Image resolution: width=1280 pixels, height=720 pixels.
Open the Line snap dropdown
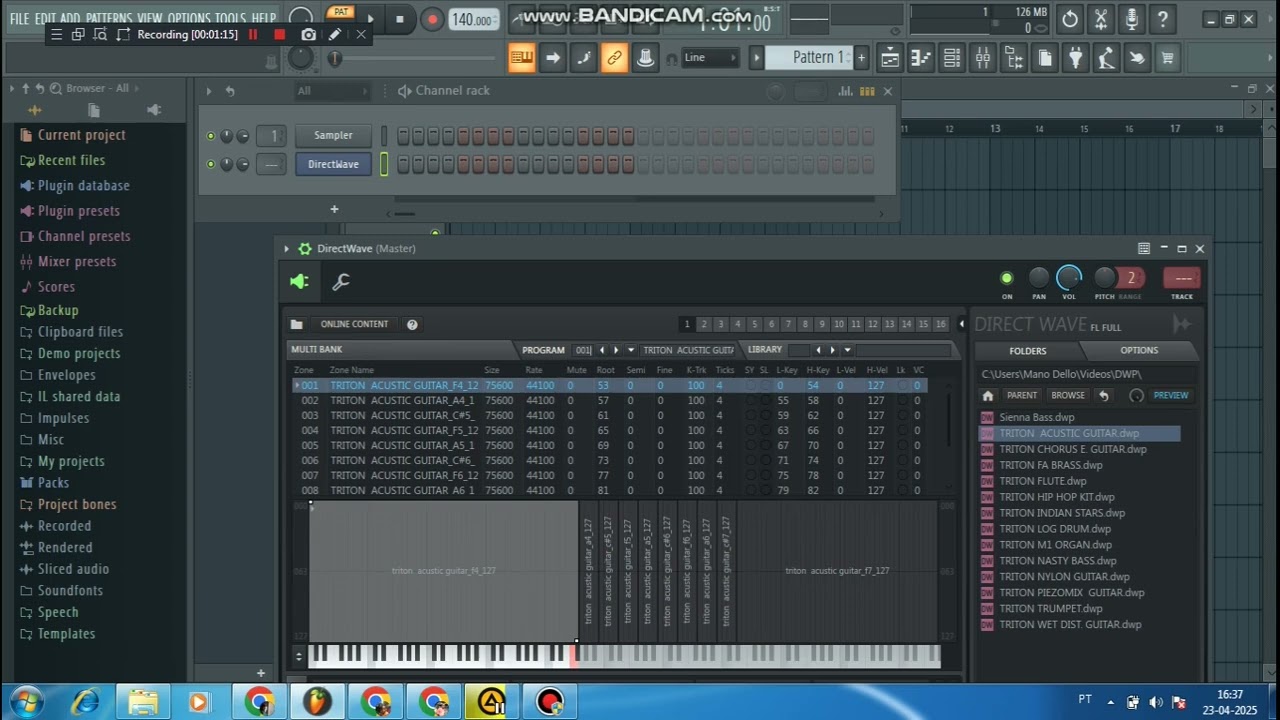pos(711,58)
